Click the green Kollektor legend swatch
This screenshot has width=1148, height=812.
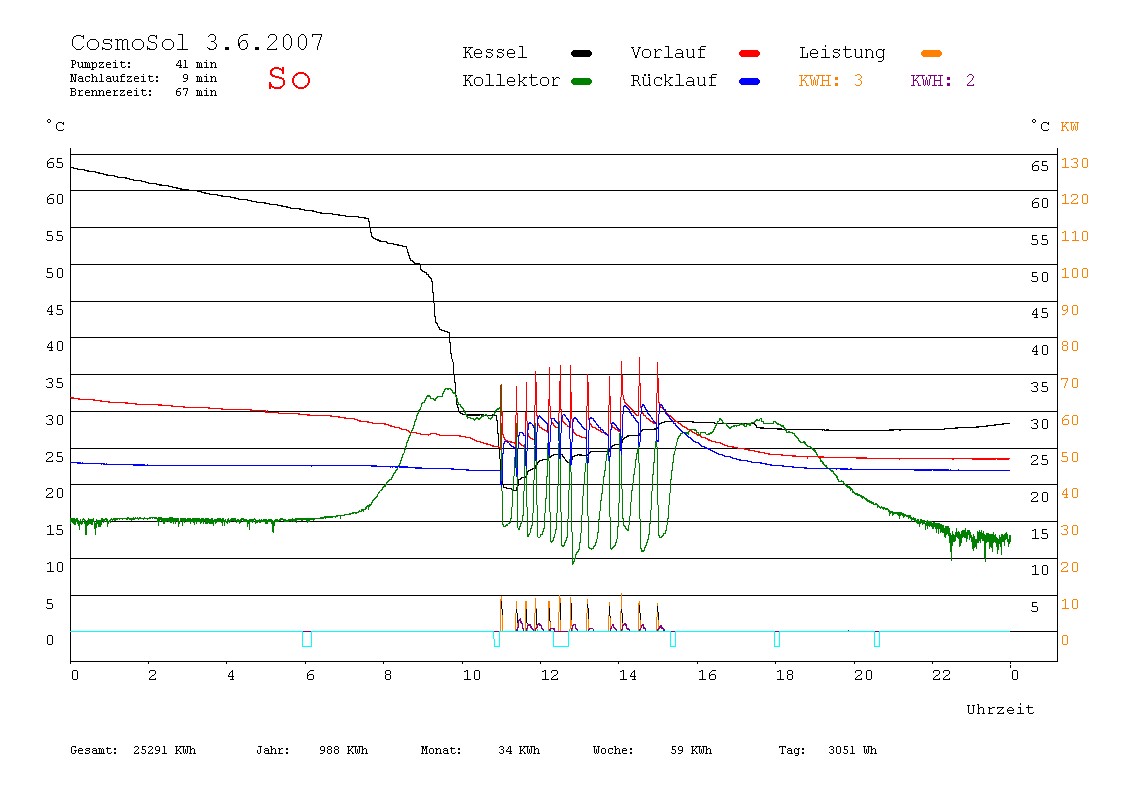581,81
